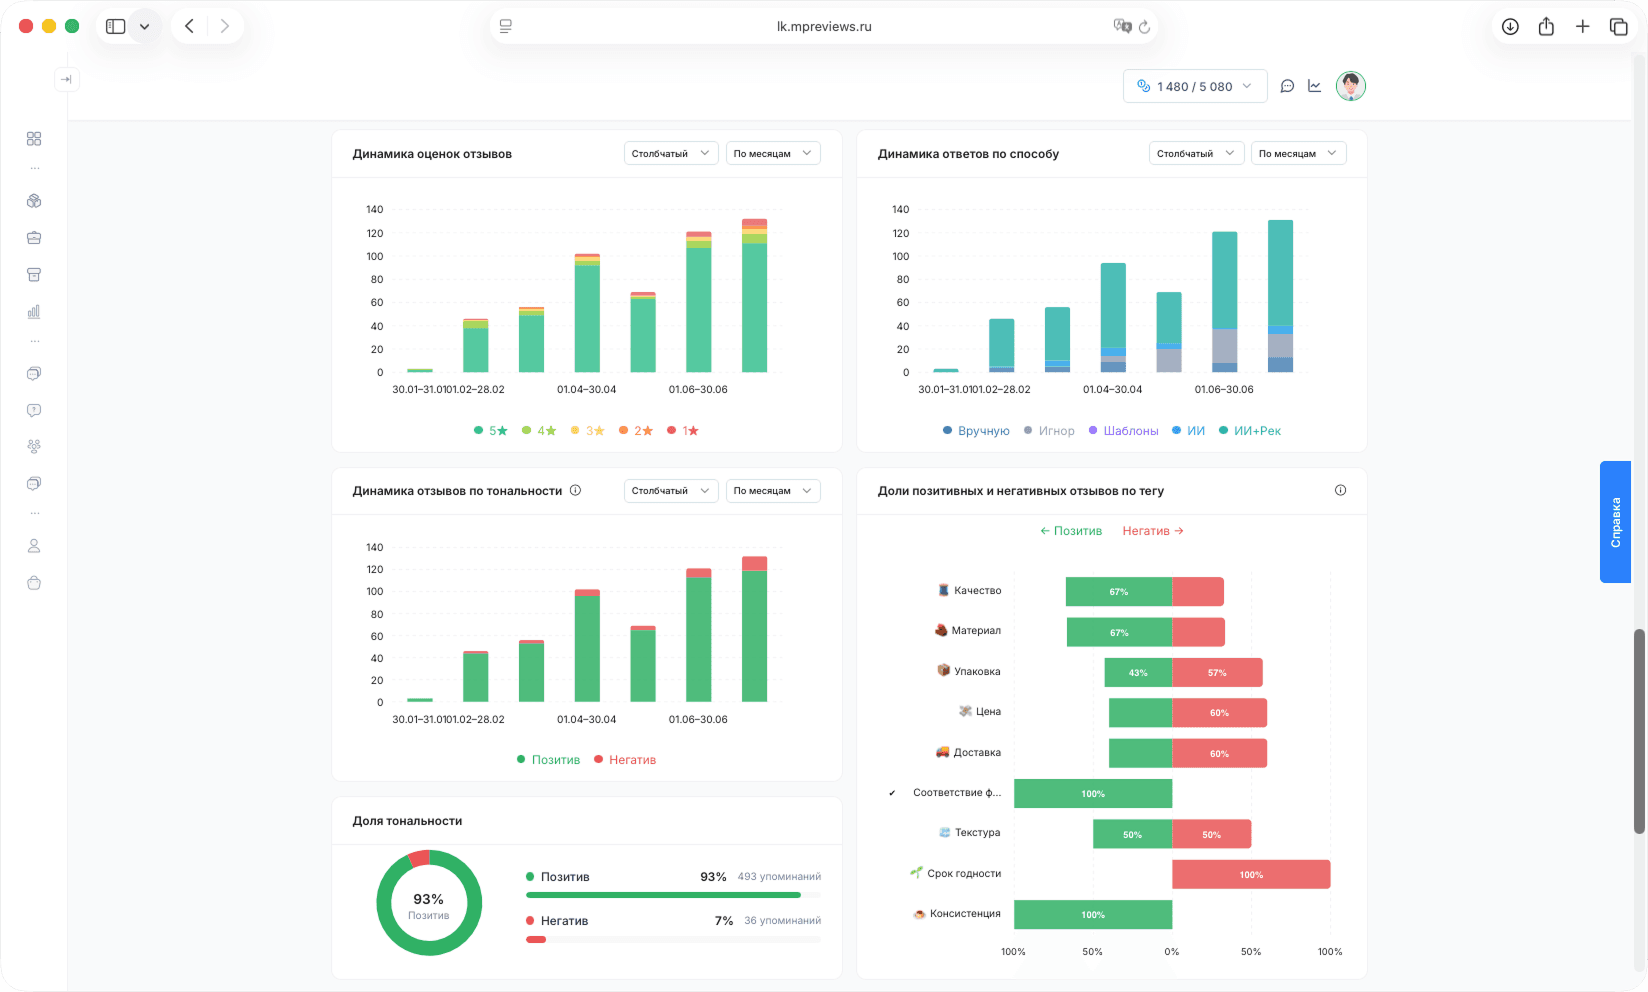Show the Safari tab overview

point(1619,27)
